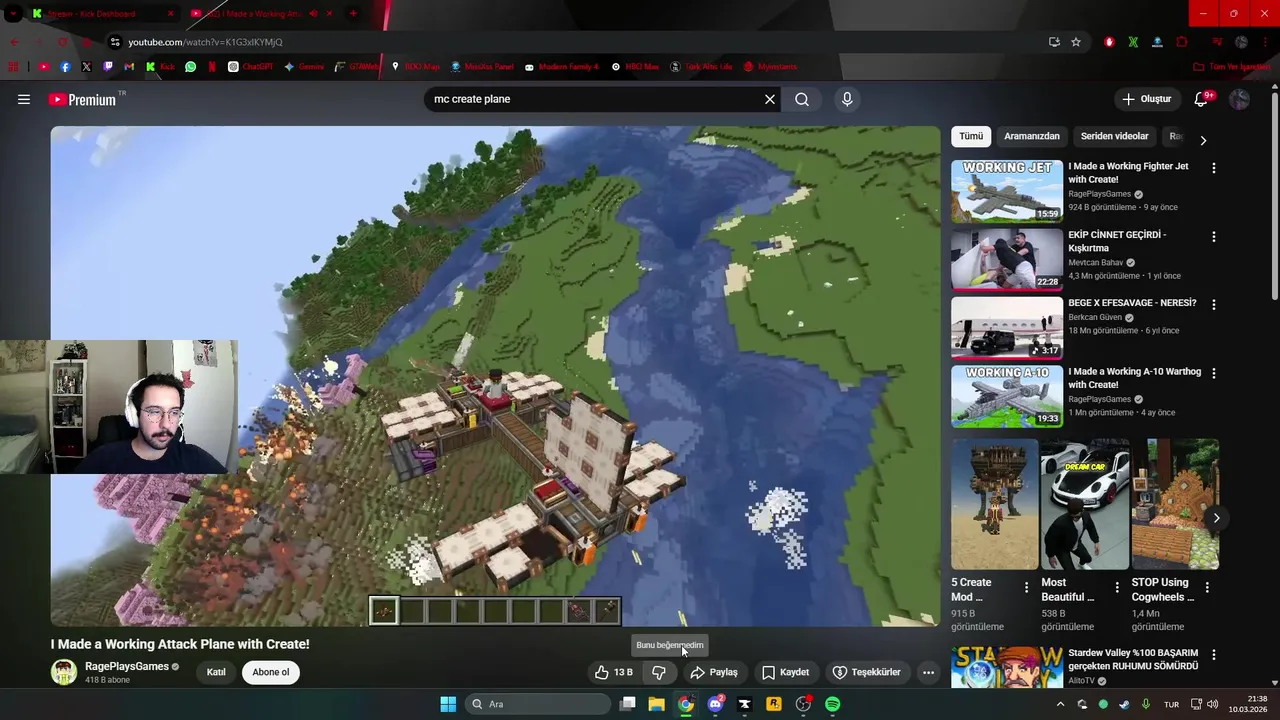Open the X (Twitter) bookmark icon
Screen dimensions: 1280x720
click(x=86, y=67)
